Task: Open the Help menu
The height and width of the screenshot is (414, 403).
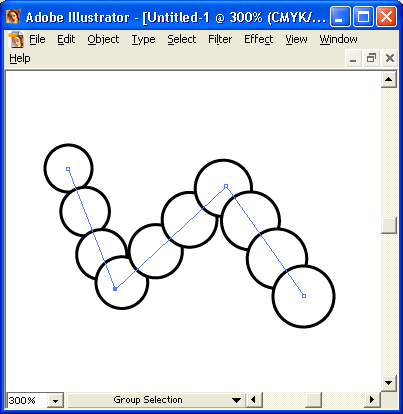Action: pos(20,59)
